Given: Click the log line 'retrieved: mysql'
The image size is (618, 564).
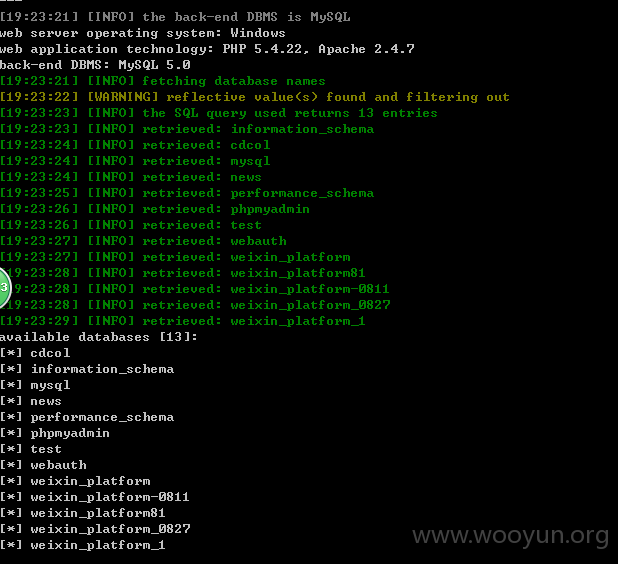Looking at the screenshot, I should click(135, 161).
